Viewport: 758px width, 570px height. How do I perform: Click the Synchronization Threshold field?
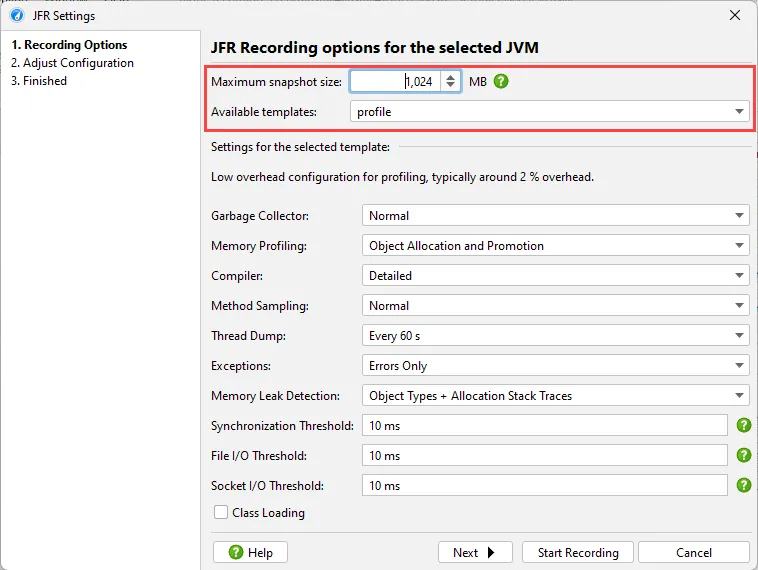click(x=545, y=425)
